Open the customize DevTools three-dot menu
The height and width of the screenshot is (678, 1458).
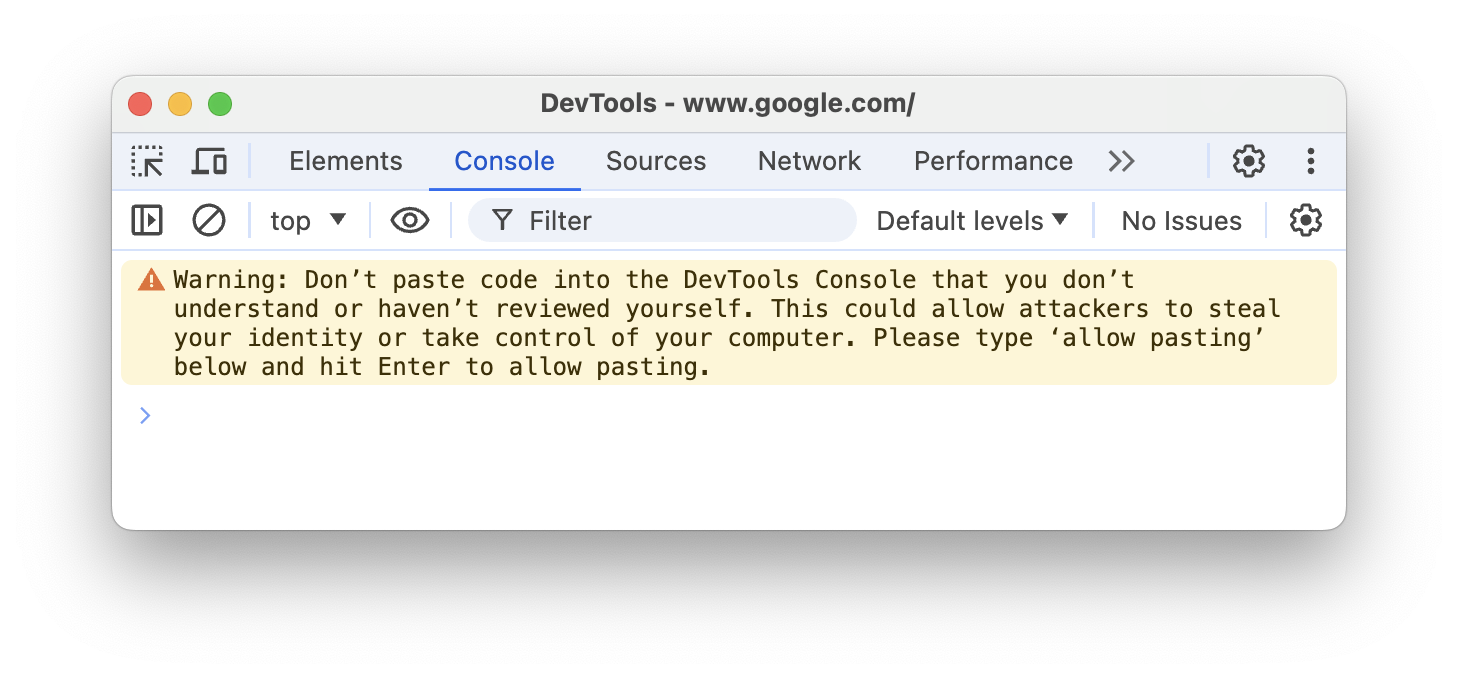click(x=1310, y=160)
